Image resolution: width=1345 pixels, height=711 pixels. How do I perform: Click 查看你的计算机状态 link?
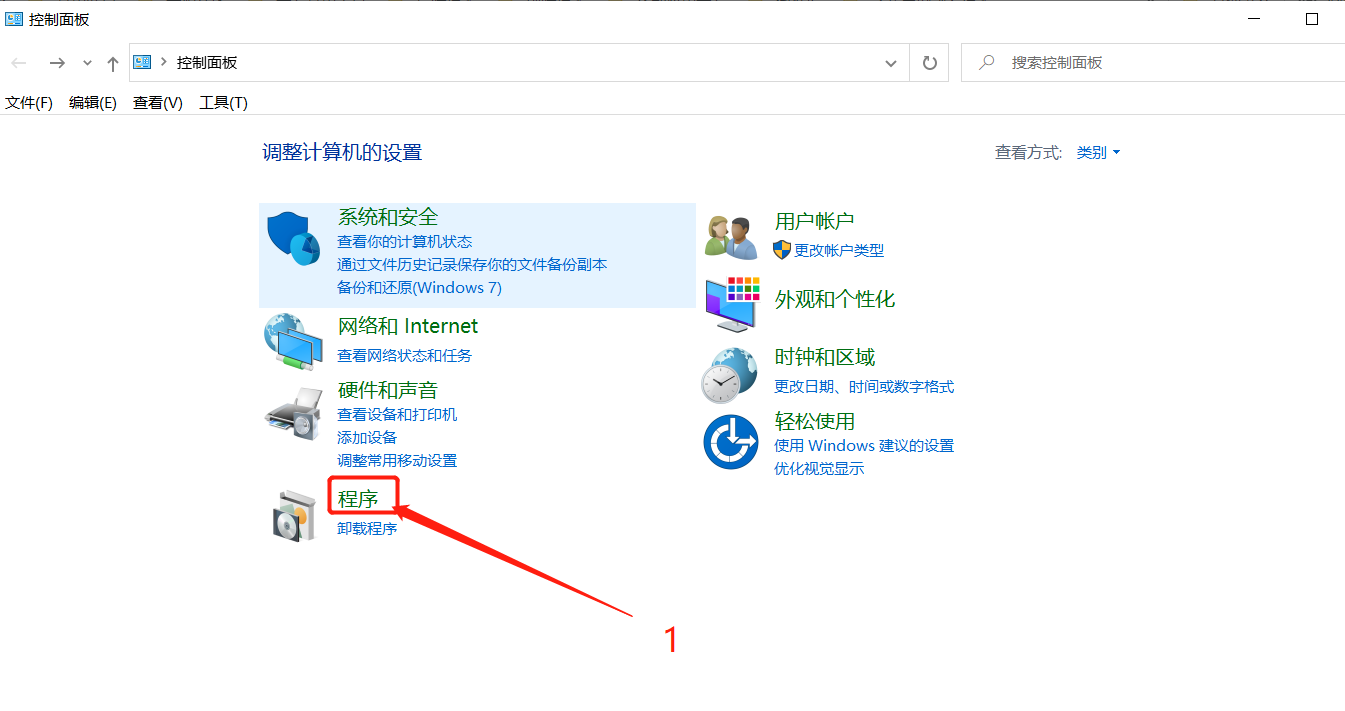404,241
